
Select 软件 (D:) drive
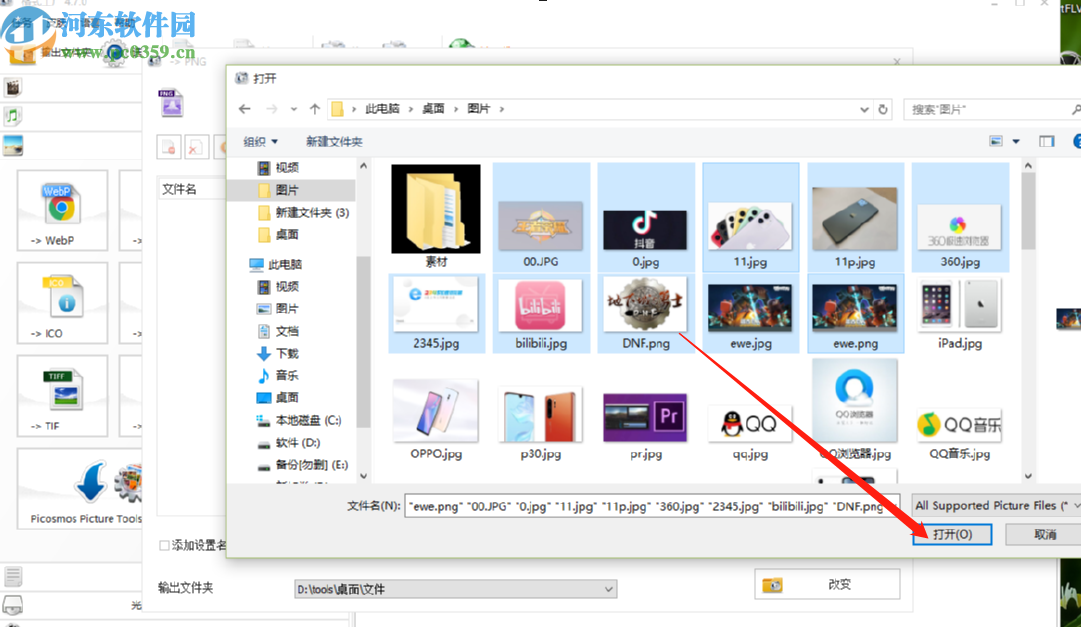288,442
